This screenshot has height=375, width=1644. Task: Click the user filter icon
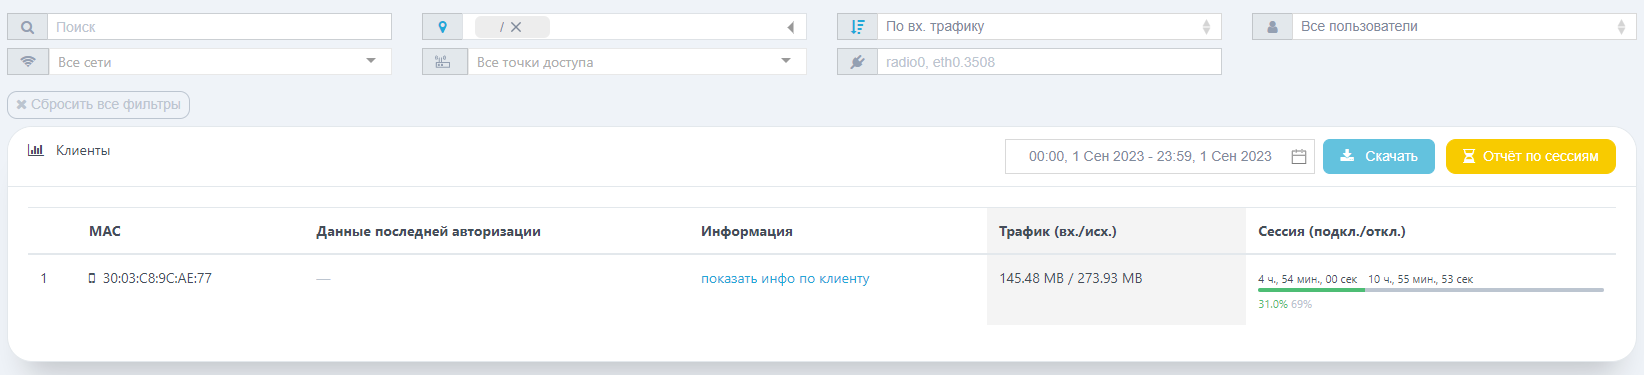pos(1272,27)
